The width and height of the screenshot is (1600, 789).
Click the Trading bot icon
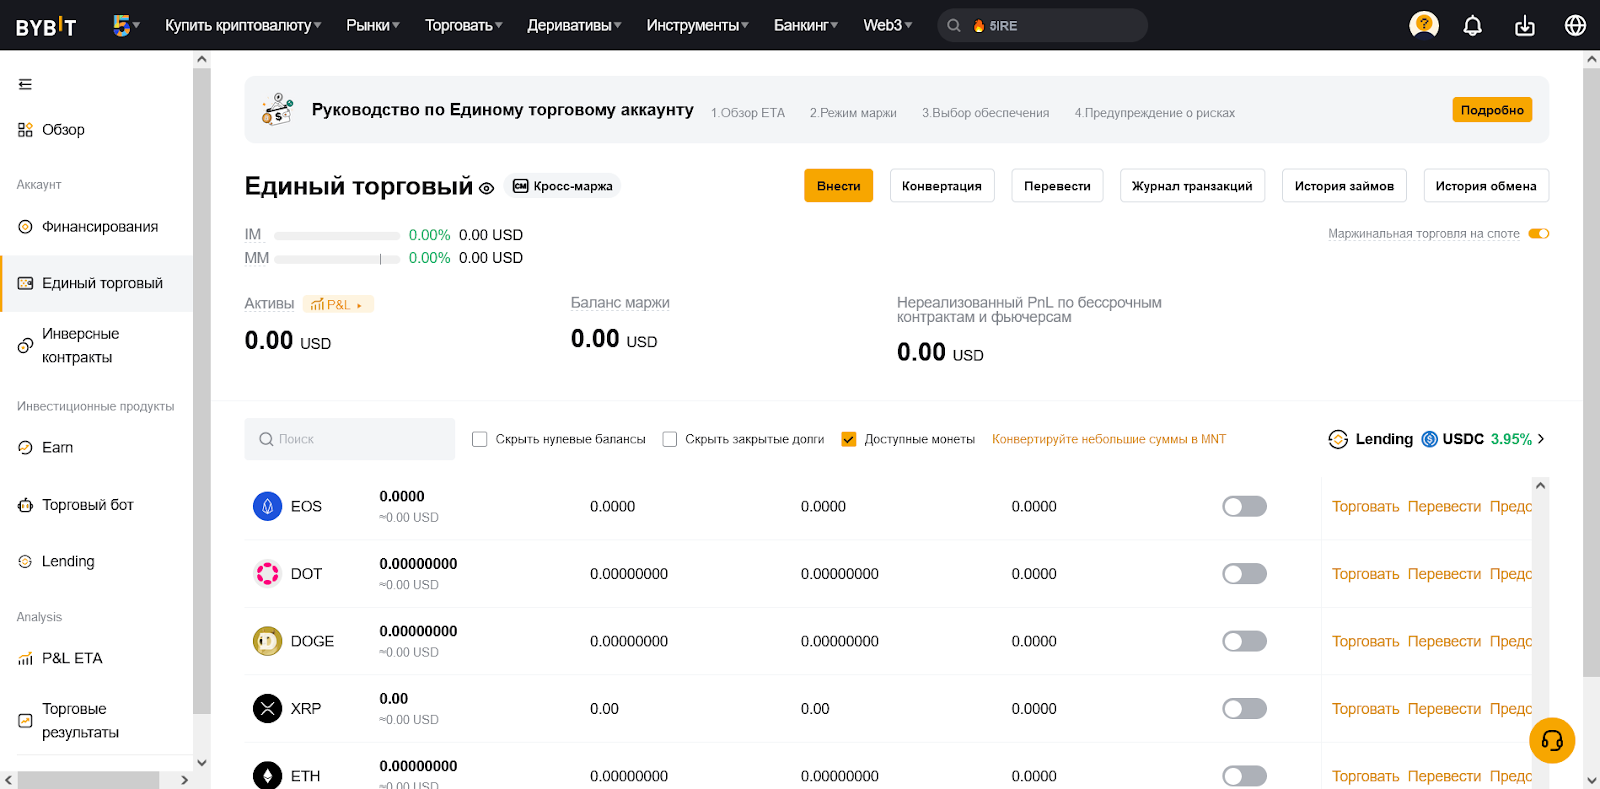[x=25, y=505]
